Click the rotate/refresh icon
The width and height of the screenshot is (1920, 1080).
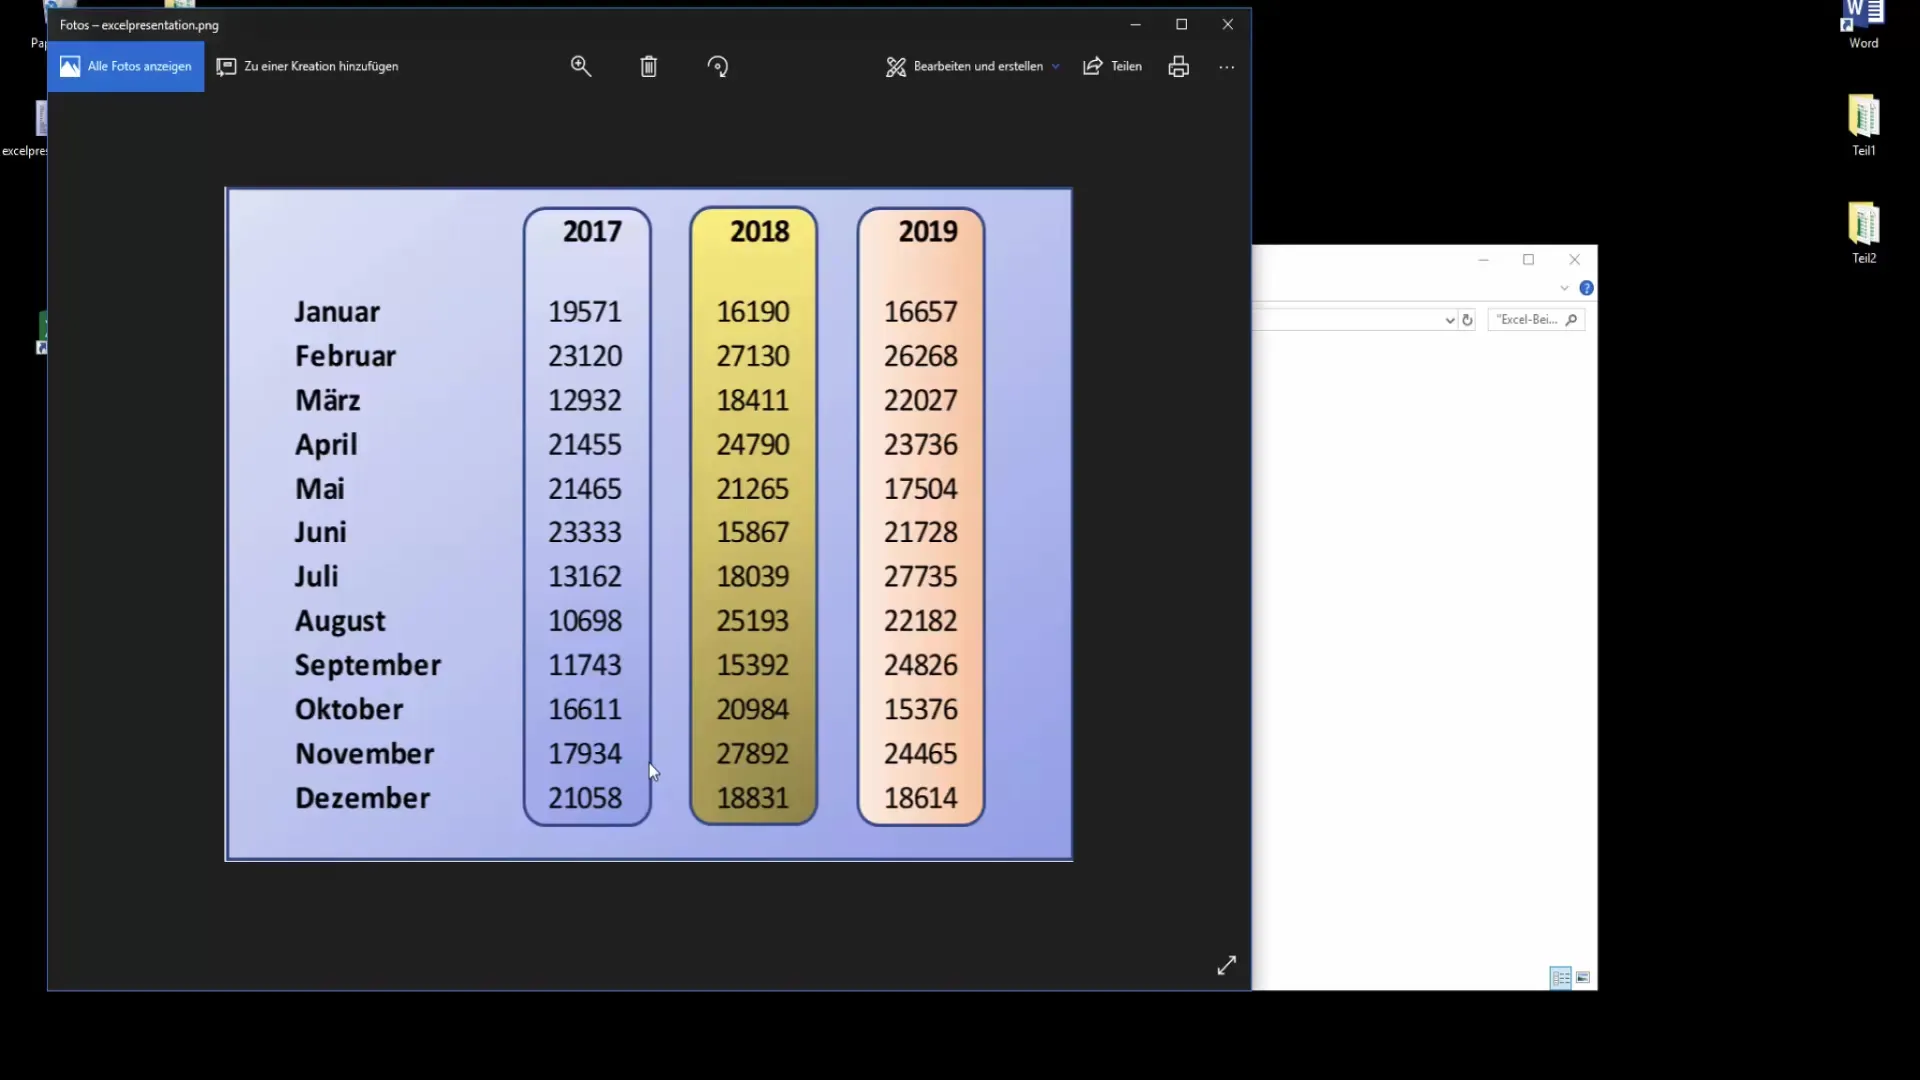coord(716,66)
